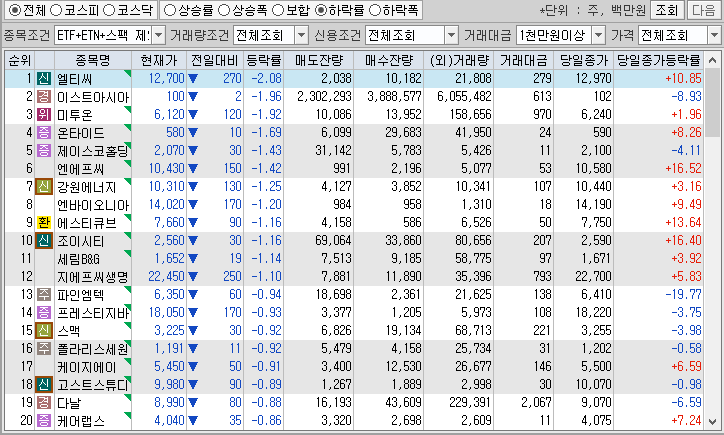Select the 하락률 radio button

coord(320,10)
